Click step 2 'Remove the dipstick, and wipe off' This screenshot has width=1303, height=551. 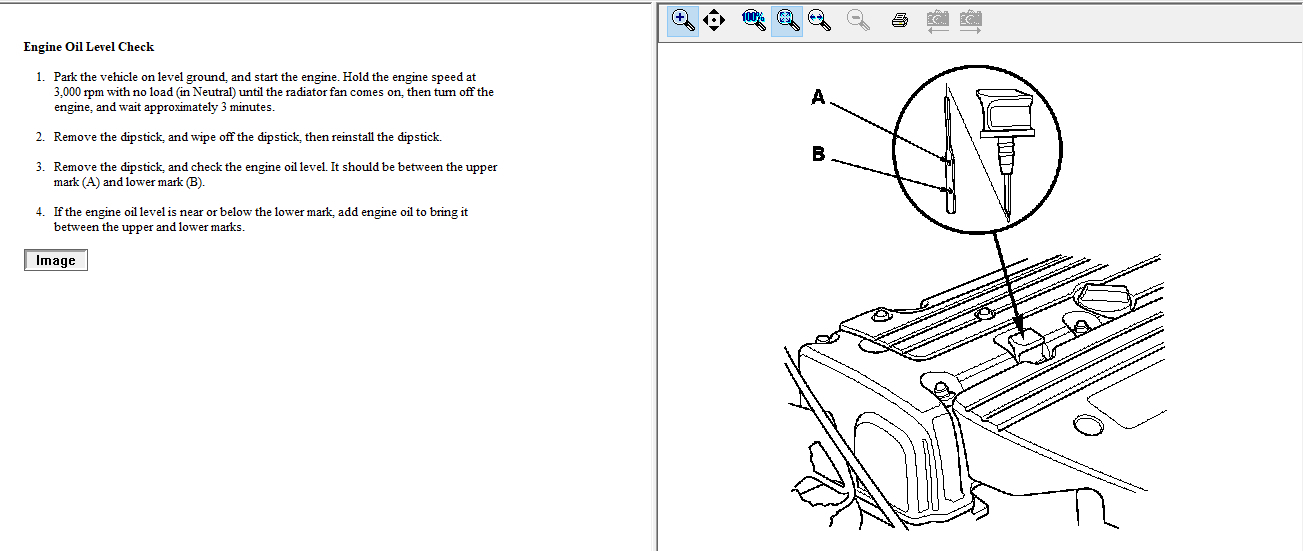[x=247, y=137]
